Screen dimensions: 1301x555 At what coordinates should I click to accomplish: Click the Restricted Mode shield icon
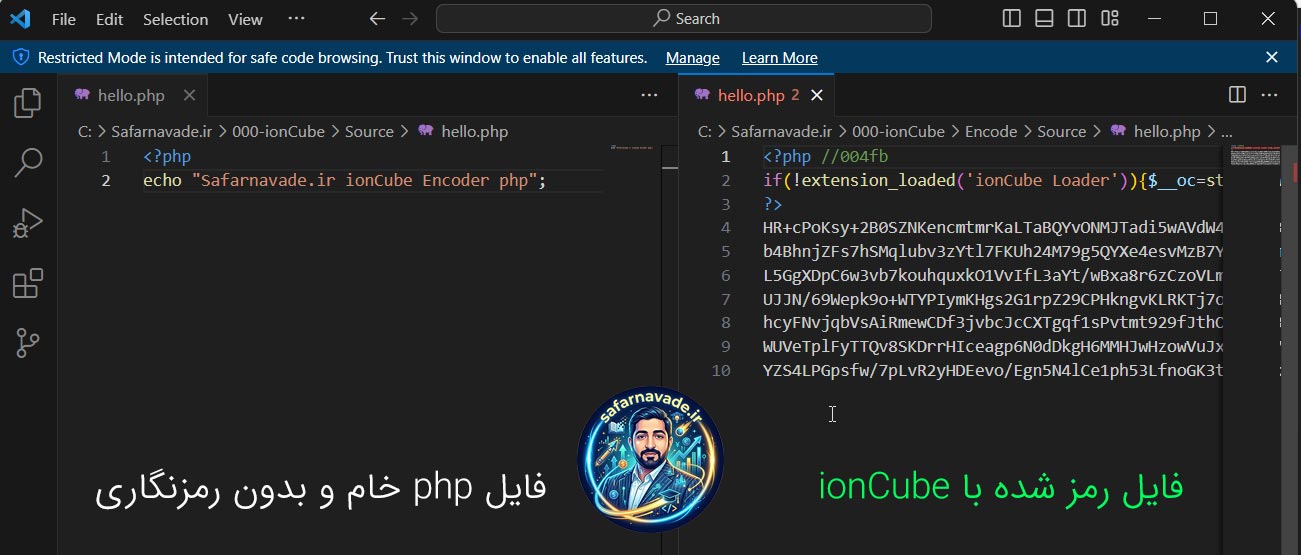pyautogui.click(x=21, y=58)
